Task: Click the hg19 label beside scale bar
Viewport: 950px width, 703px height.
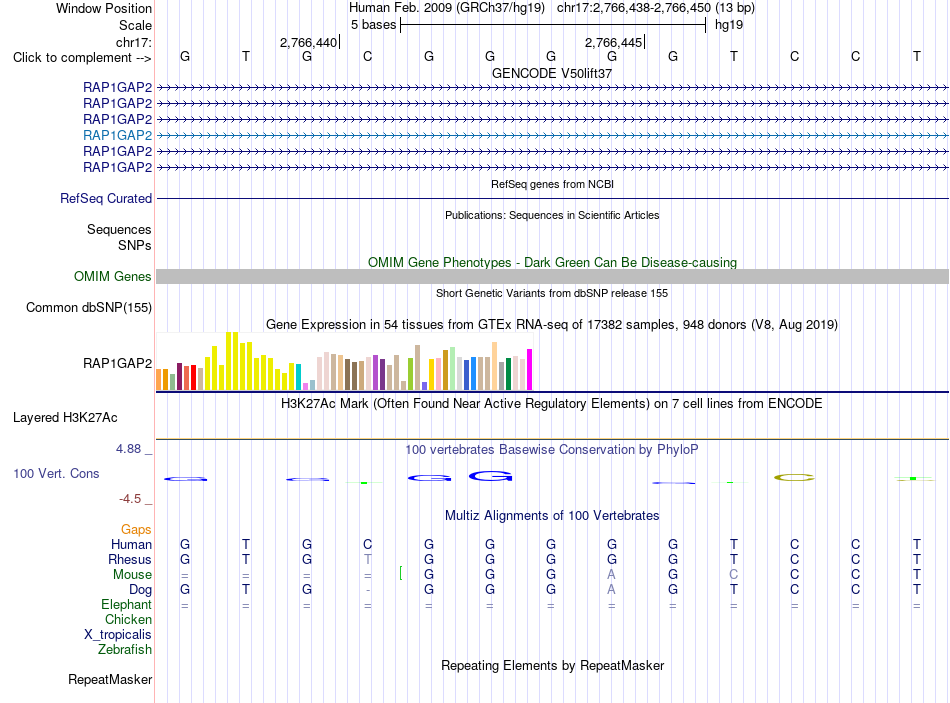Action: (729, 25)
